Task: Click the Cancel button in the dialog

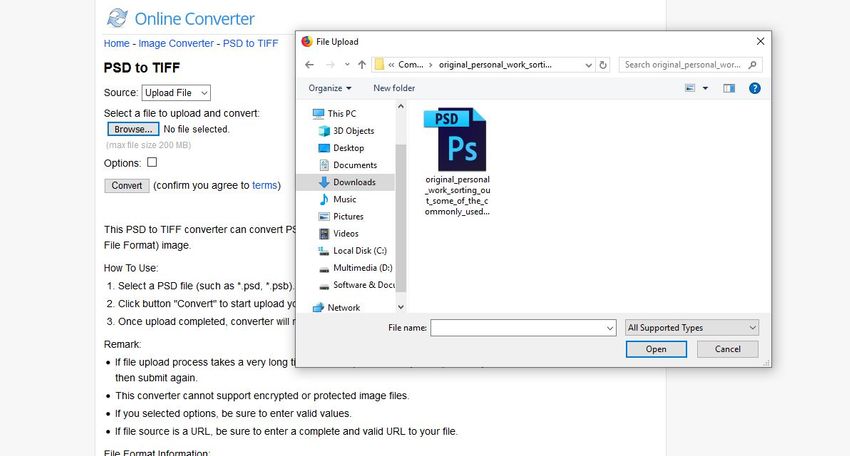Action: coord(727,349)
